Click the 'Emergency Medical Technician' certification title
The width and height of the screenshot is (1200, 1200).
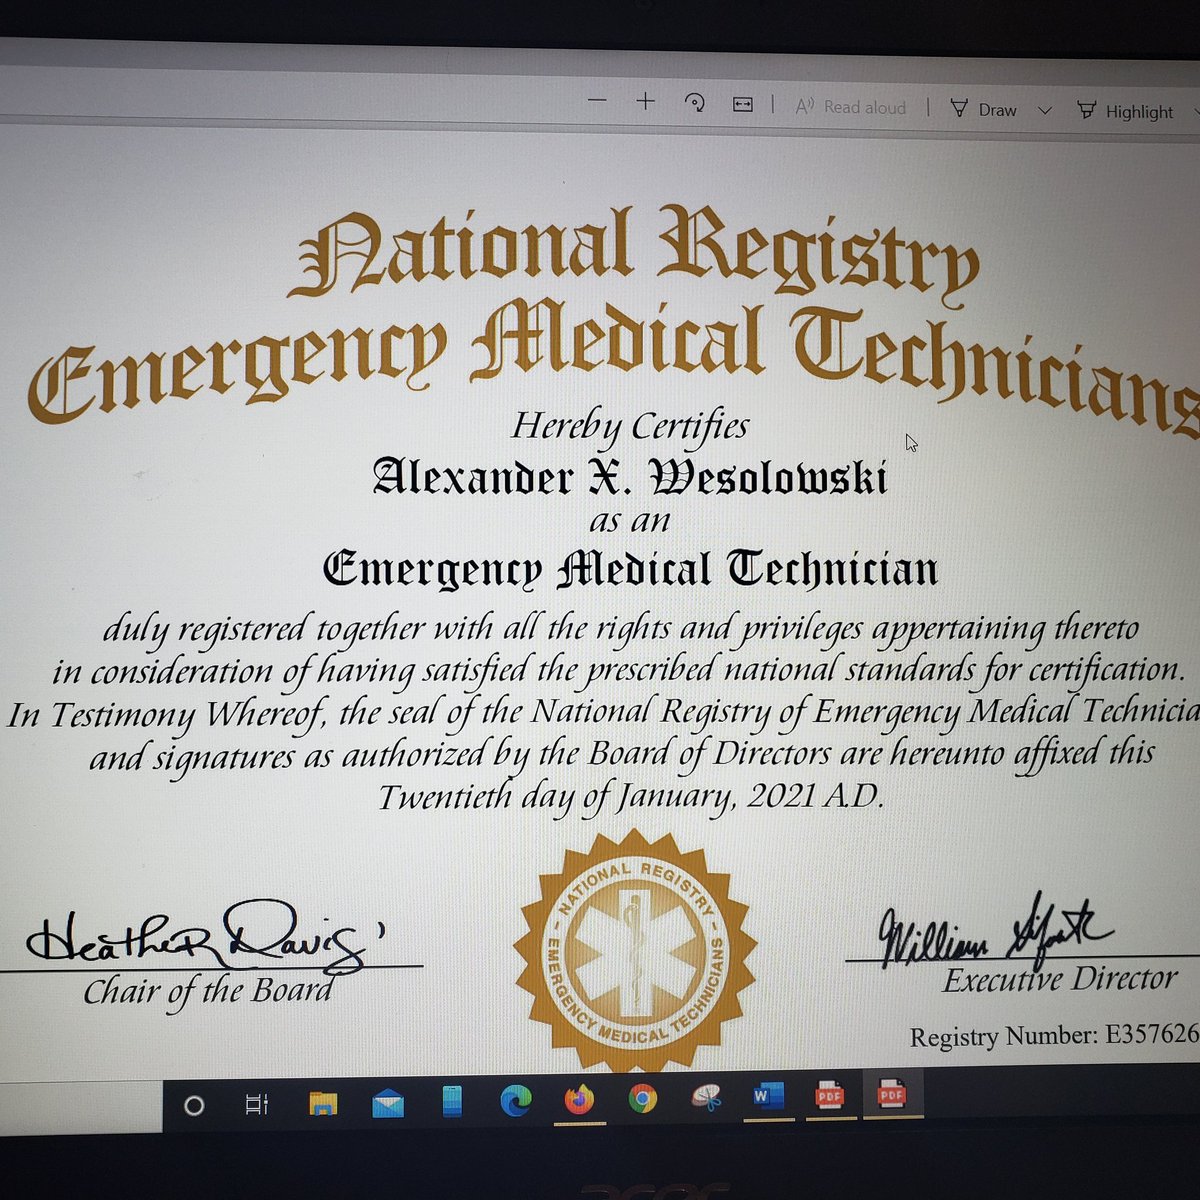coord(631,570)
